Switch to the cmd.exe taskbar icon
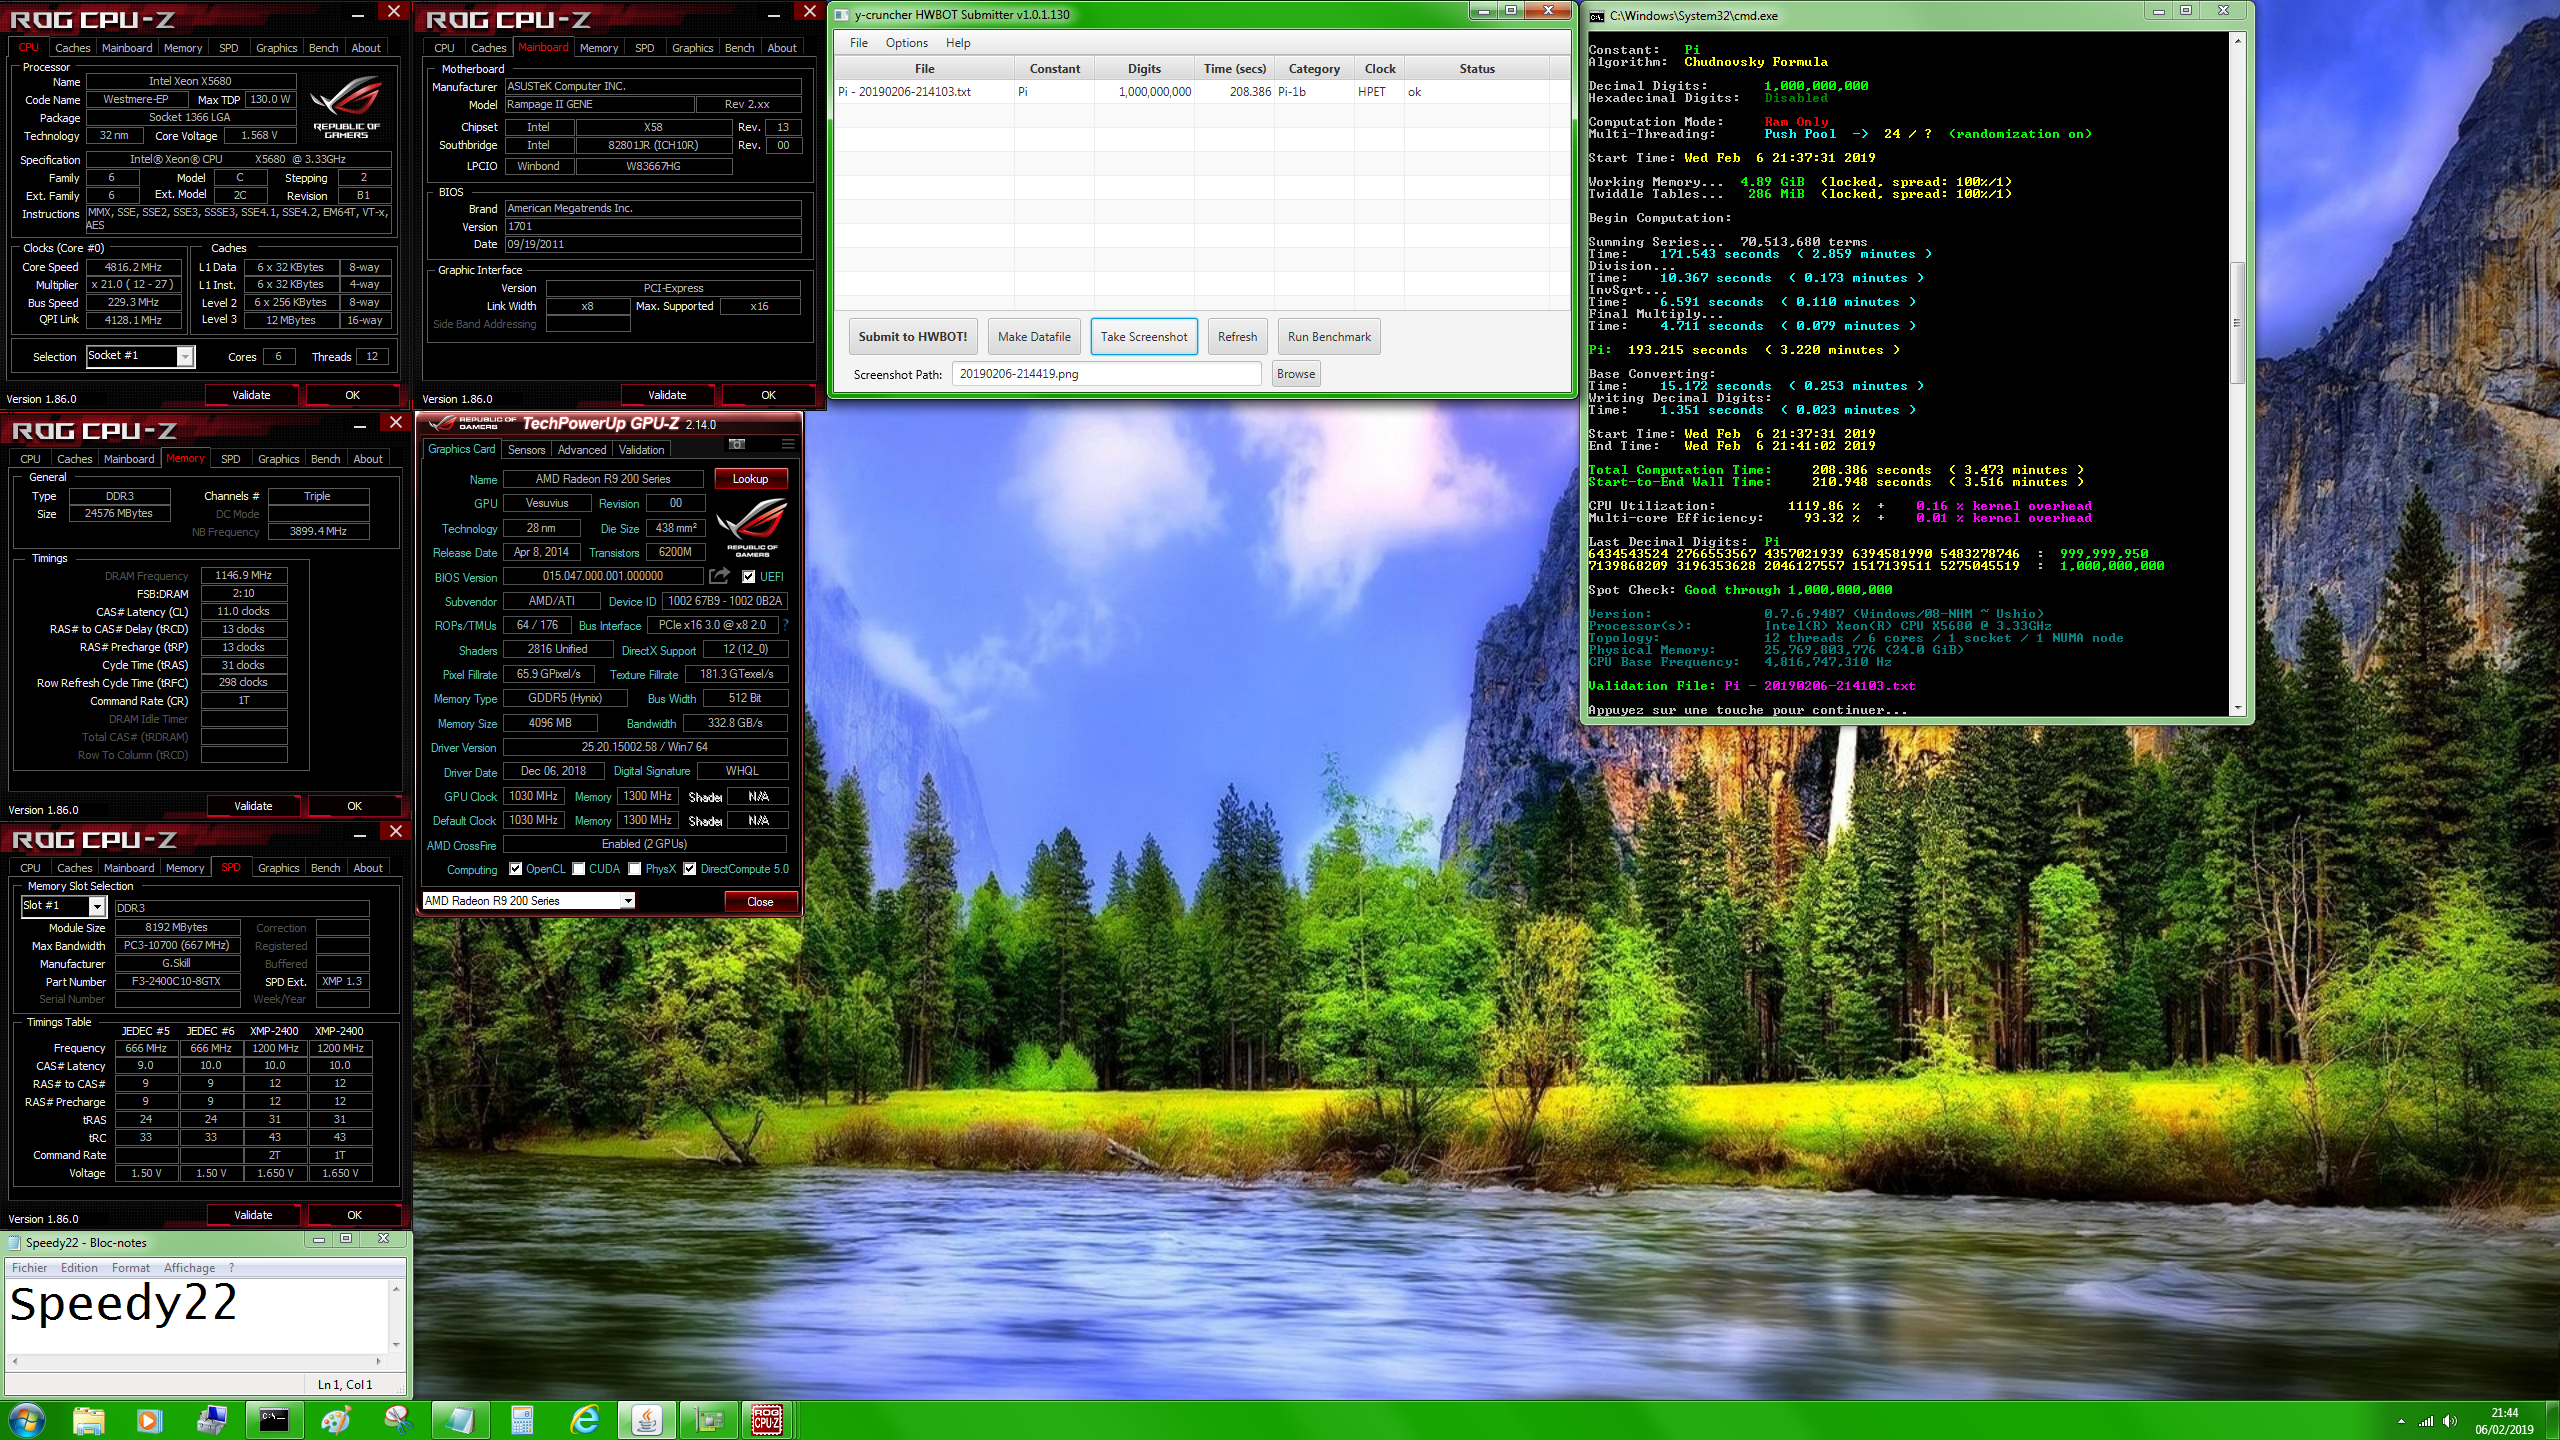2560x1440 pixels. pos(273,1420)
